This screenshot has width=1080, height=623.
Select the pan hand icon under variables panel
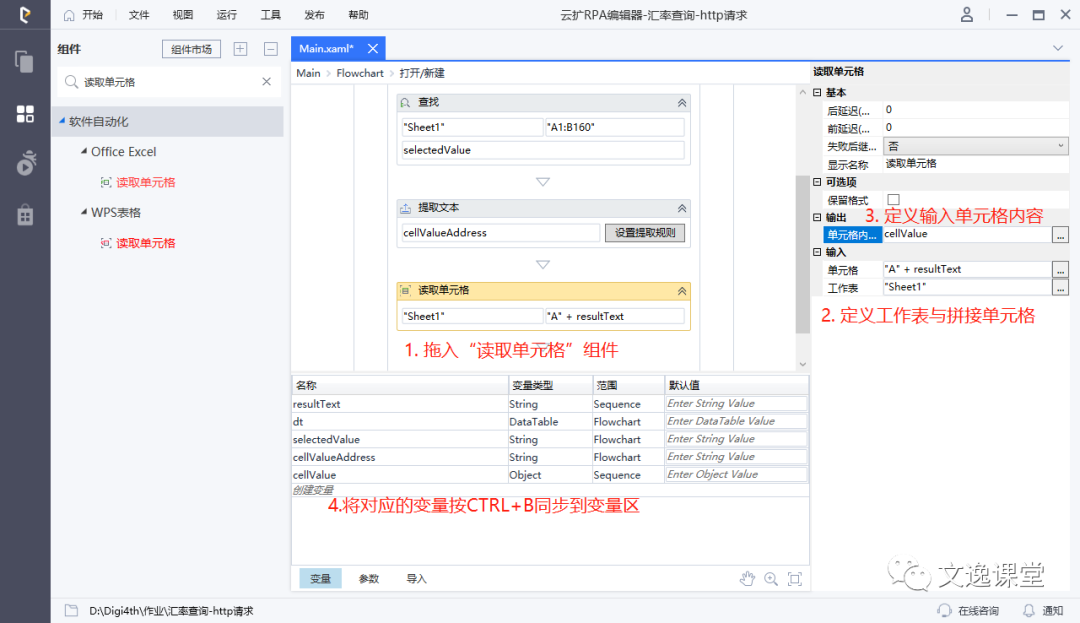click(x=748, y=578)
